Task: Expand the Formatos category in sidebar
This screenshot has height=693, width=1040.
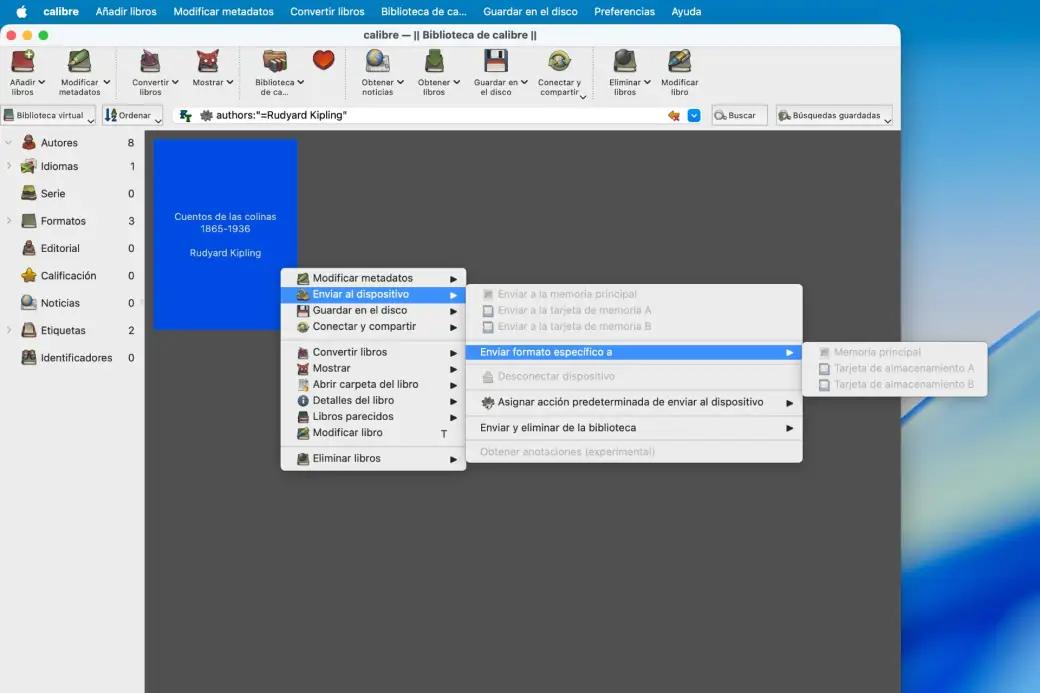Action: coord(9,221)
